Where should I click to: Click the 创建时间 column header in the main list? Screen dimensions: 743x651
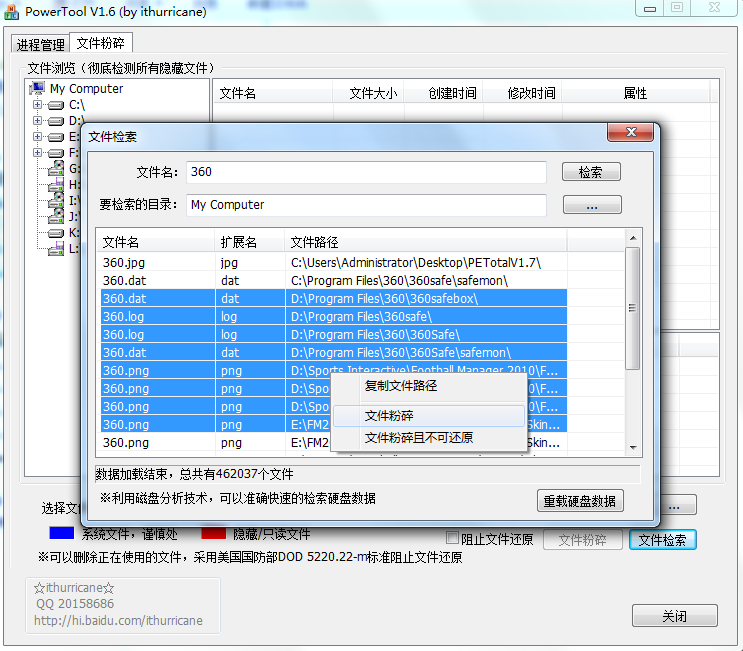tap(444, 93)
